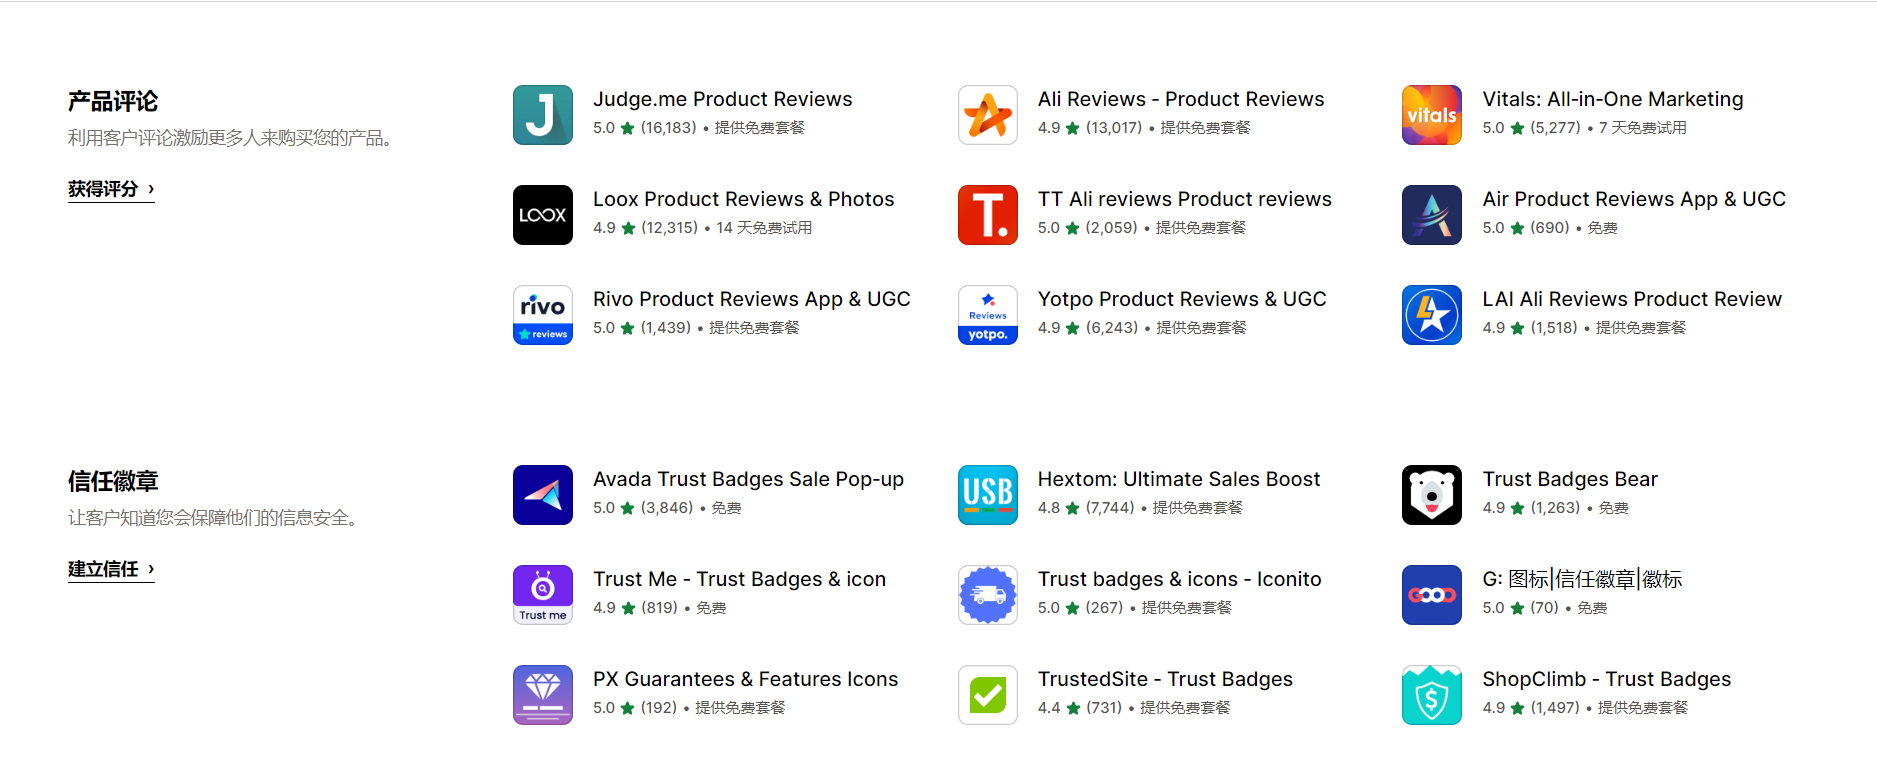
Task: Open TT Ali reviews Product reviews title
Action: (1185, 199)
